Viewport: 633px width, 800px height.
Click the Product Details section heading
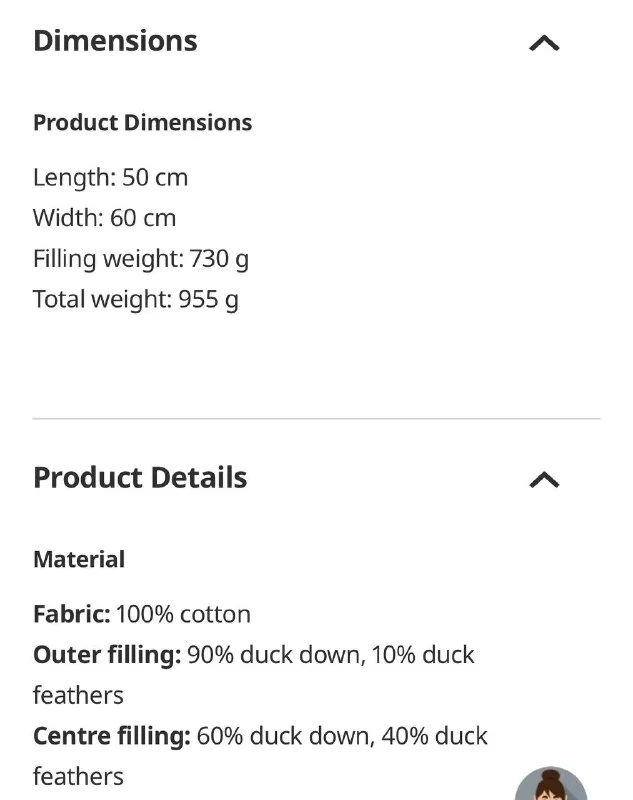click(140, 477)
